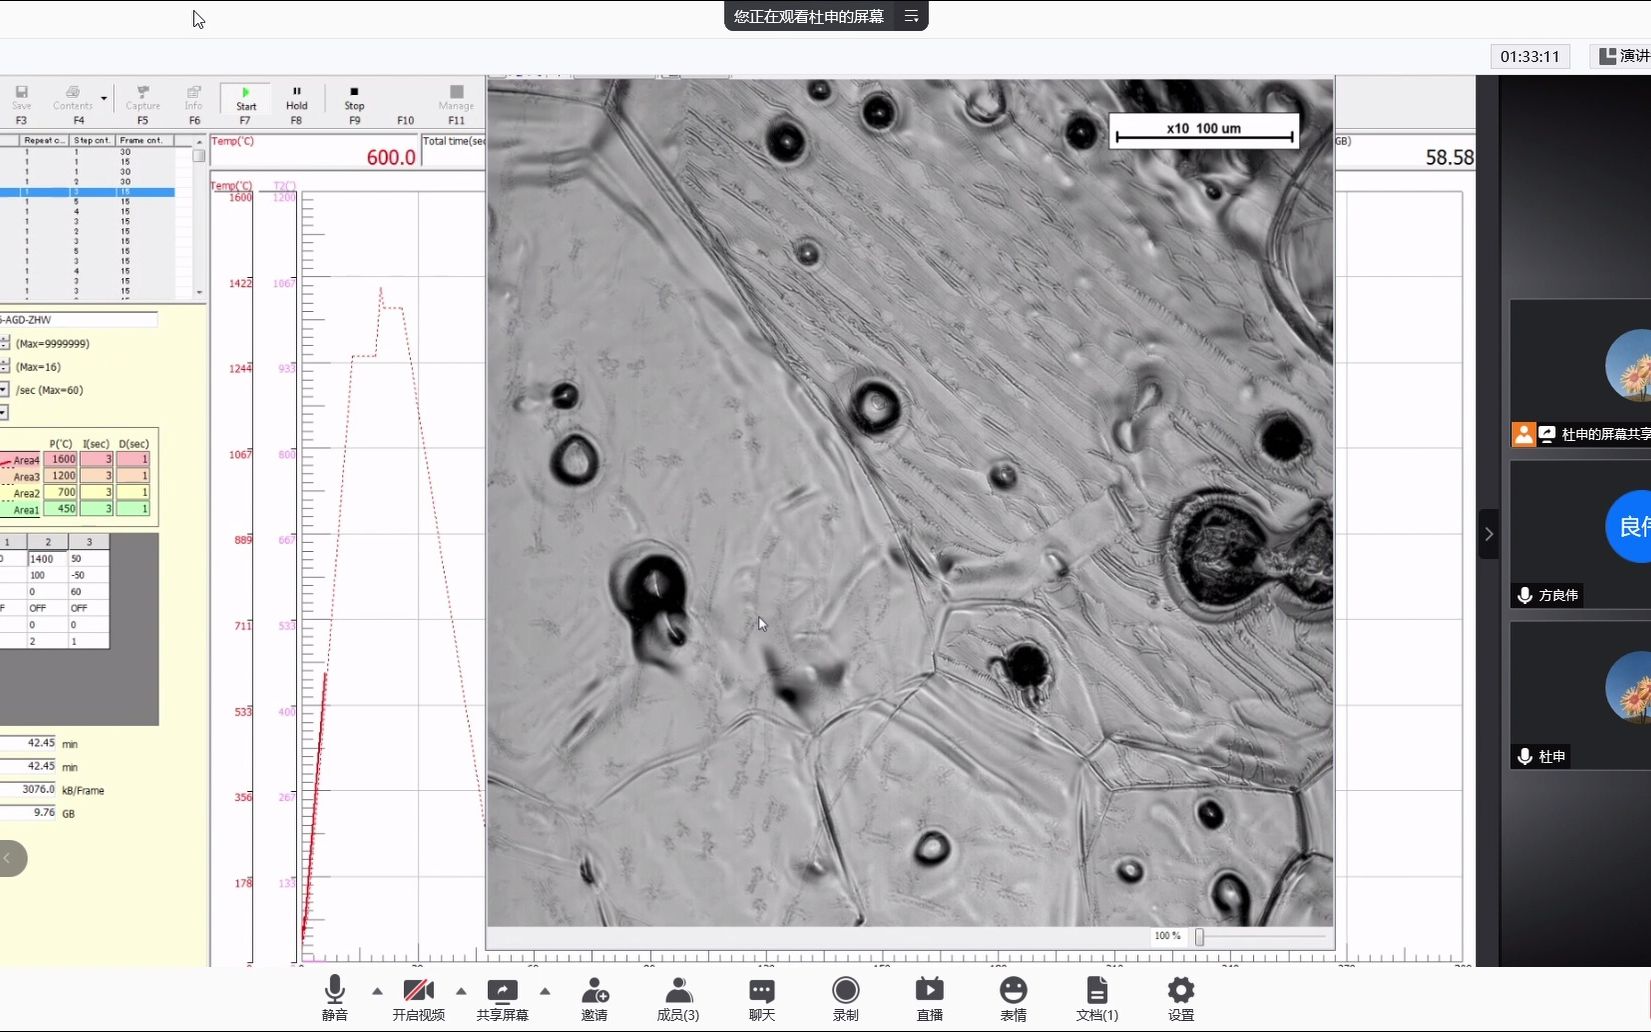Click the highlighted blue row in the step list
The image size is (1651, 1032).
88,192
